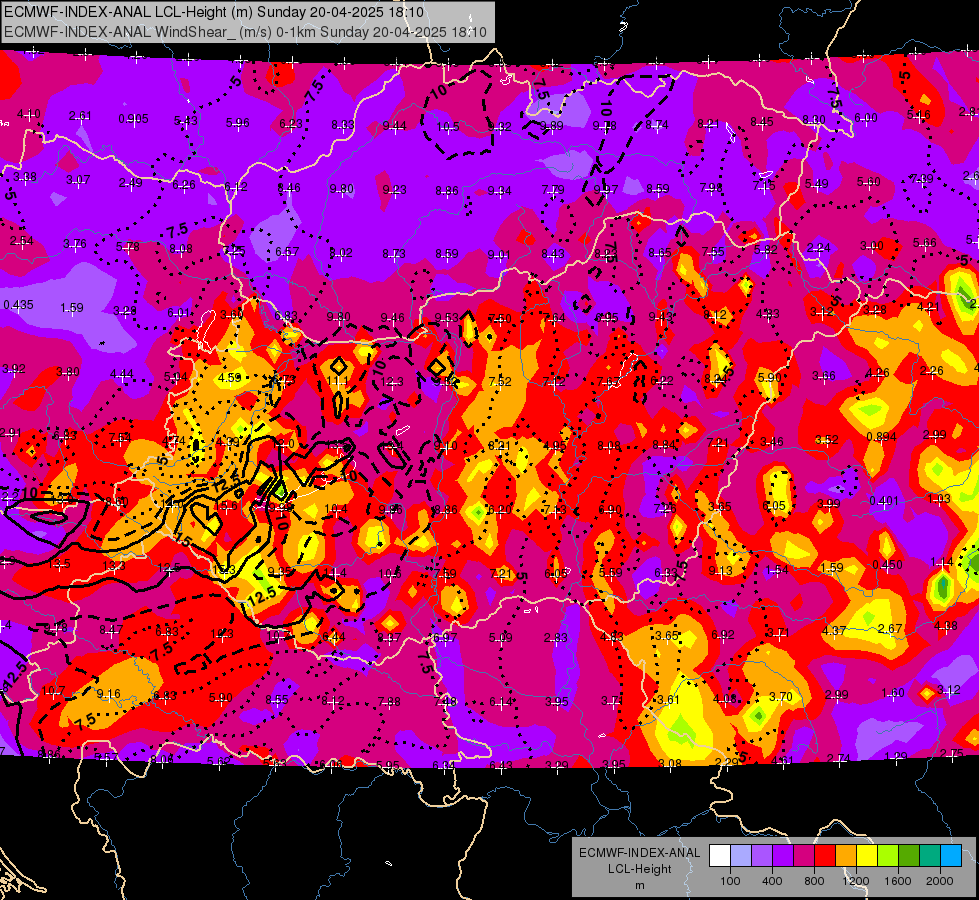Click the grid value 5.96
The width and height of the screenshot is (979, 900).
pyautogui.click(x=237, y=123)
